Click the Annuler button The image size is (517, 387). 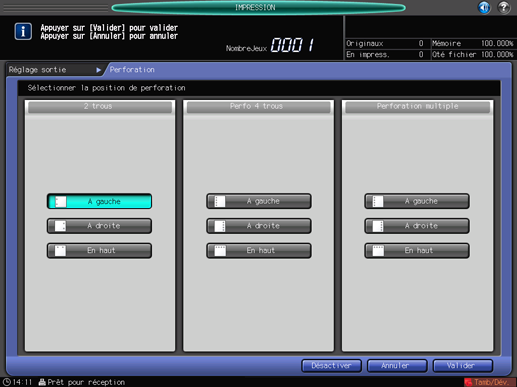(397, 366)
